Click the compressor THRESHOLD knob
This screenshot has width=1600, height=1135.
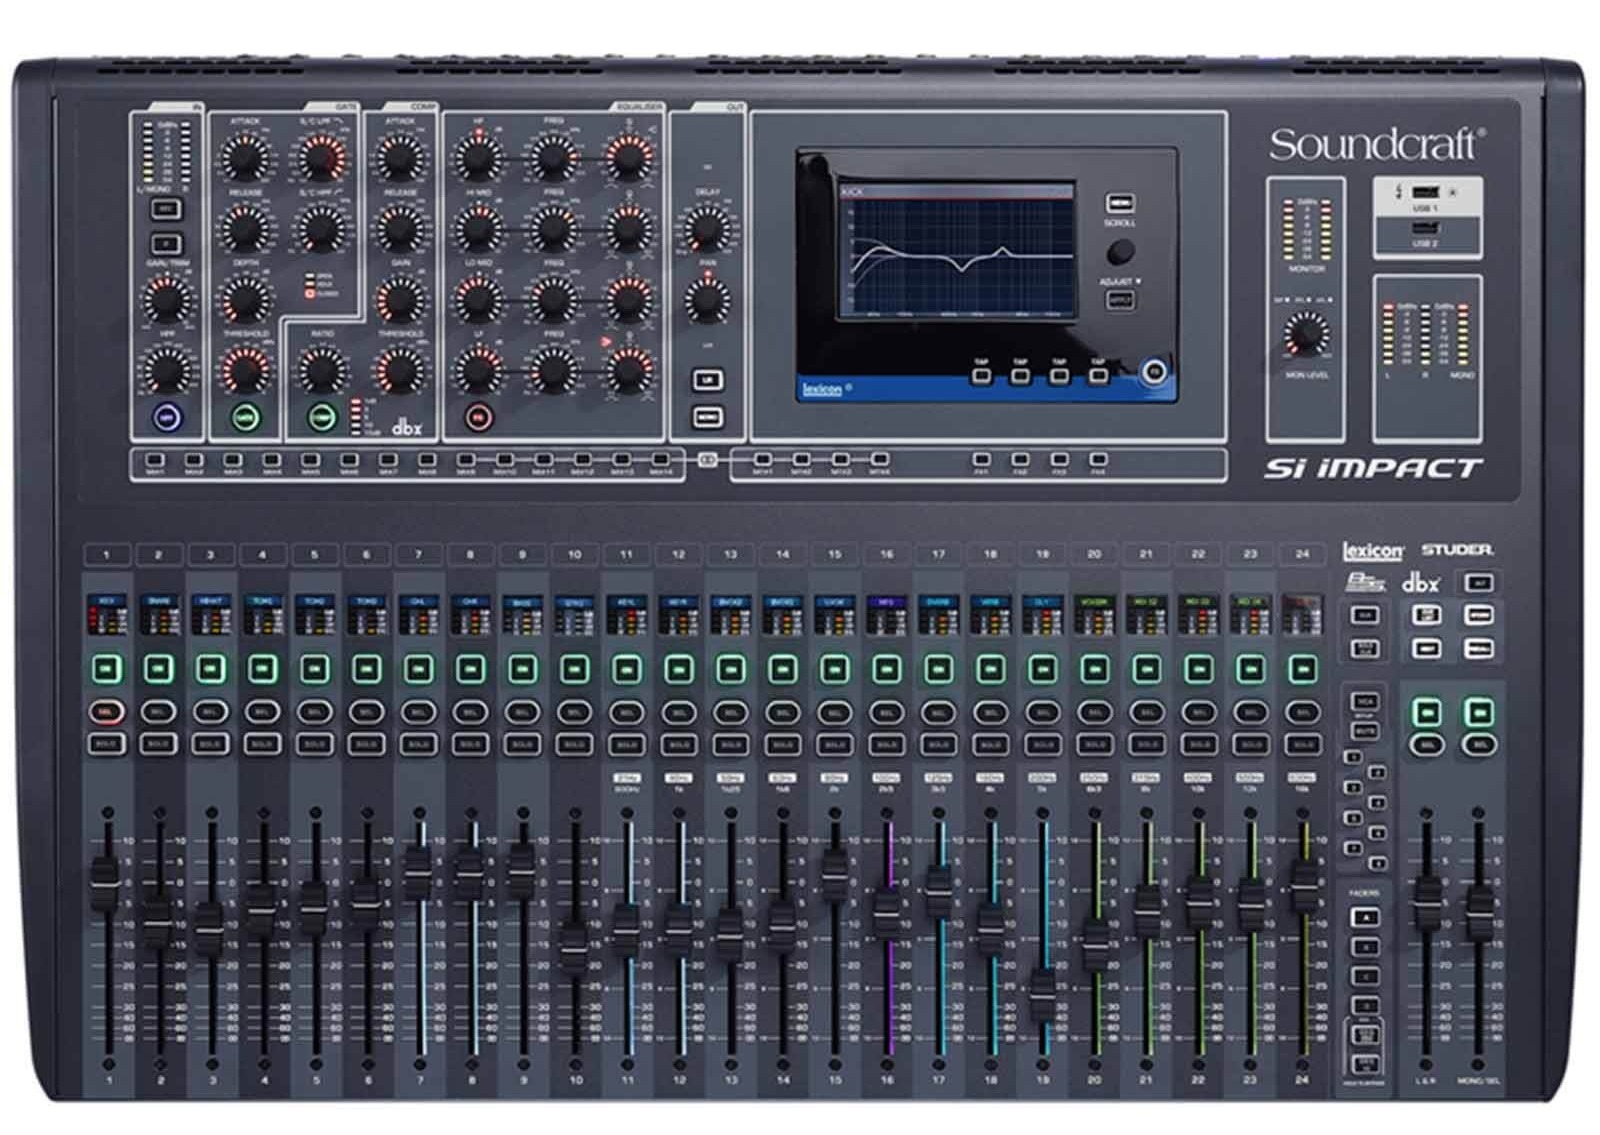399,371
